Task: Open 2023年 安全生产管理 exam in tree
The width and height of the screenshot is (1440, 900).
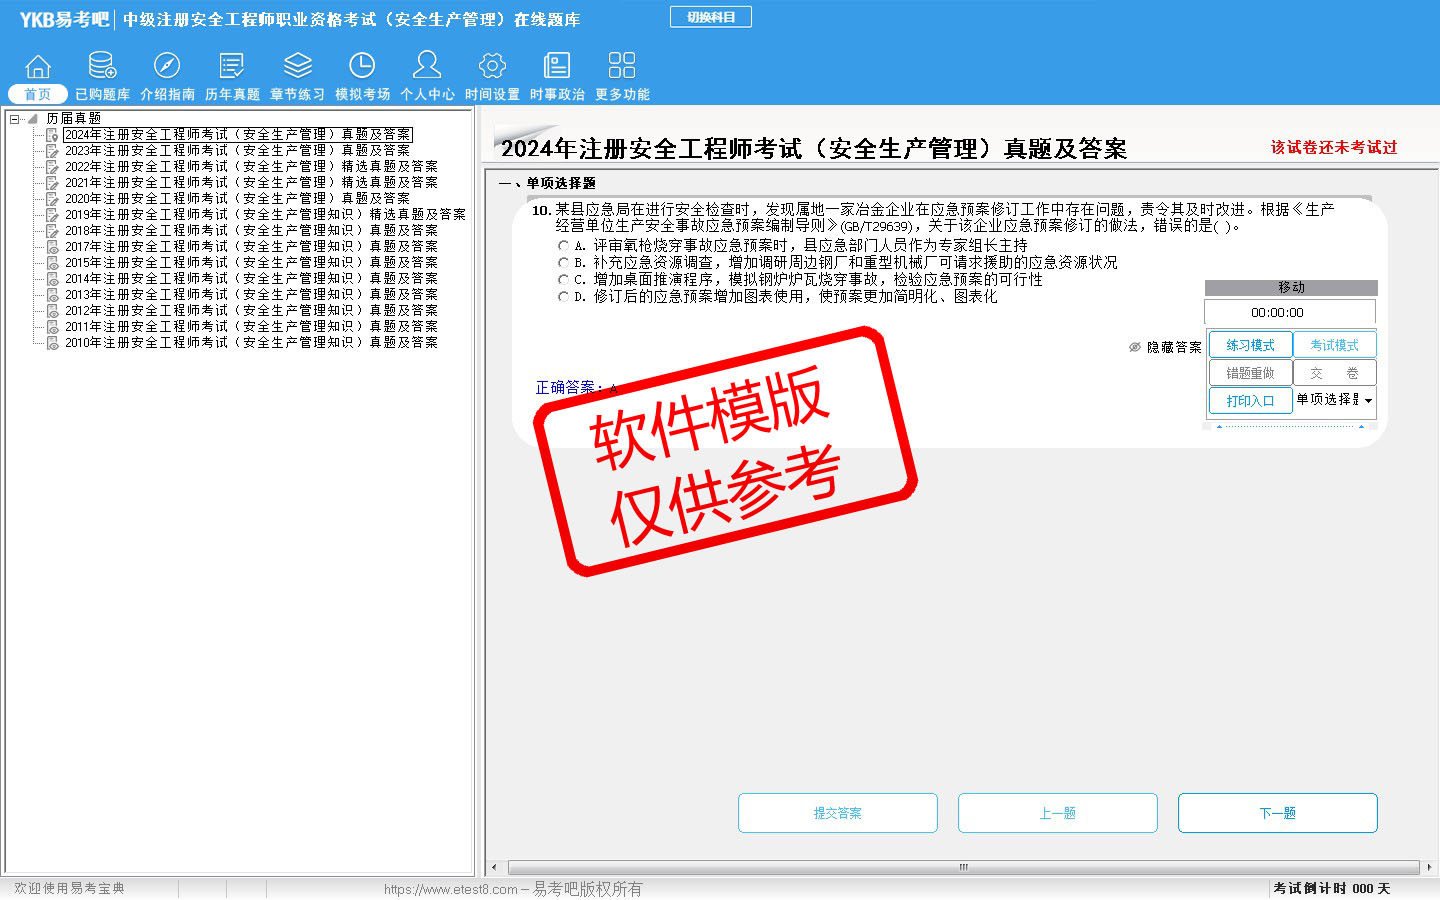Action: tap(237, 151)
